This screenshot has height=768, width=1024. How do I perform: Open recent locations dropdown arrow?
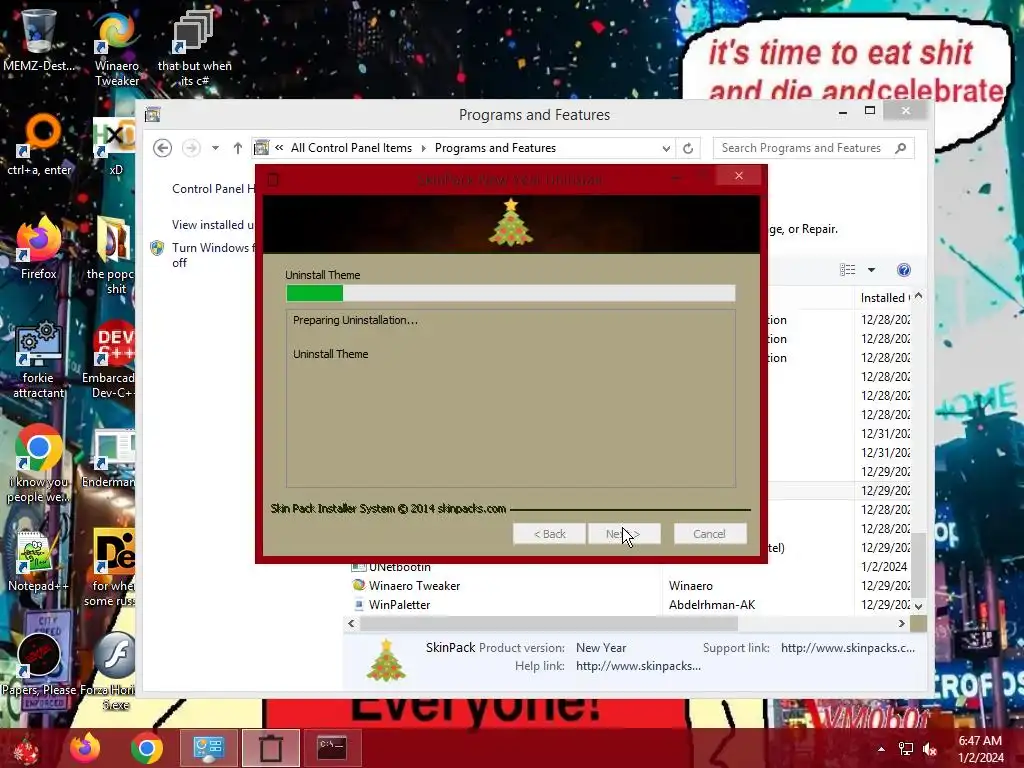click(x=215, y=148)
